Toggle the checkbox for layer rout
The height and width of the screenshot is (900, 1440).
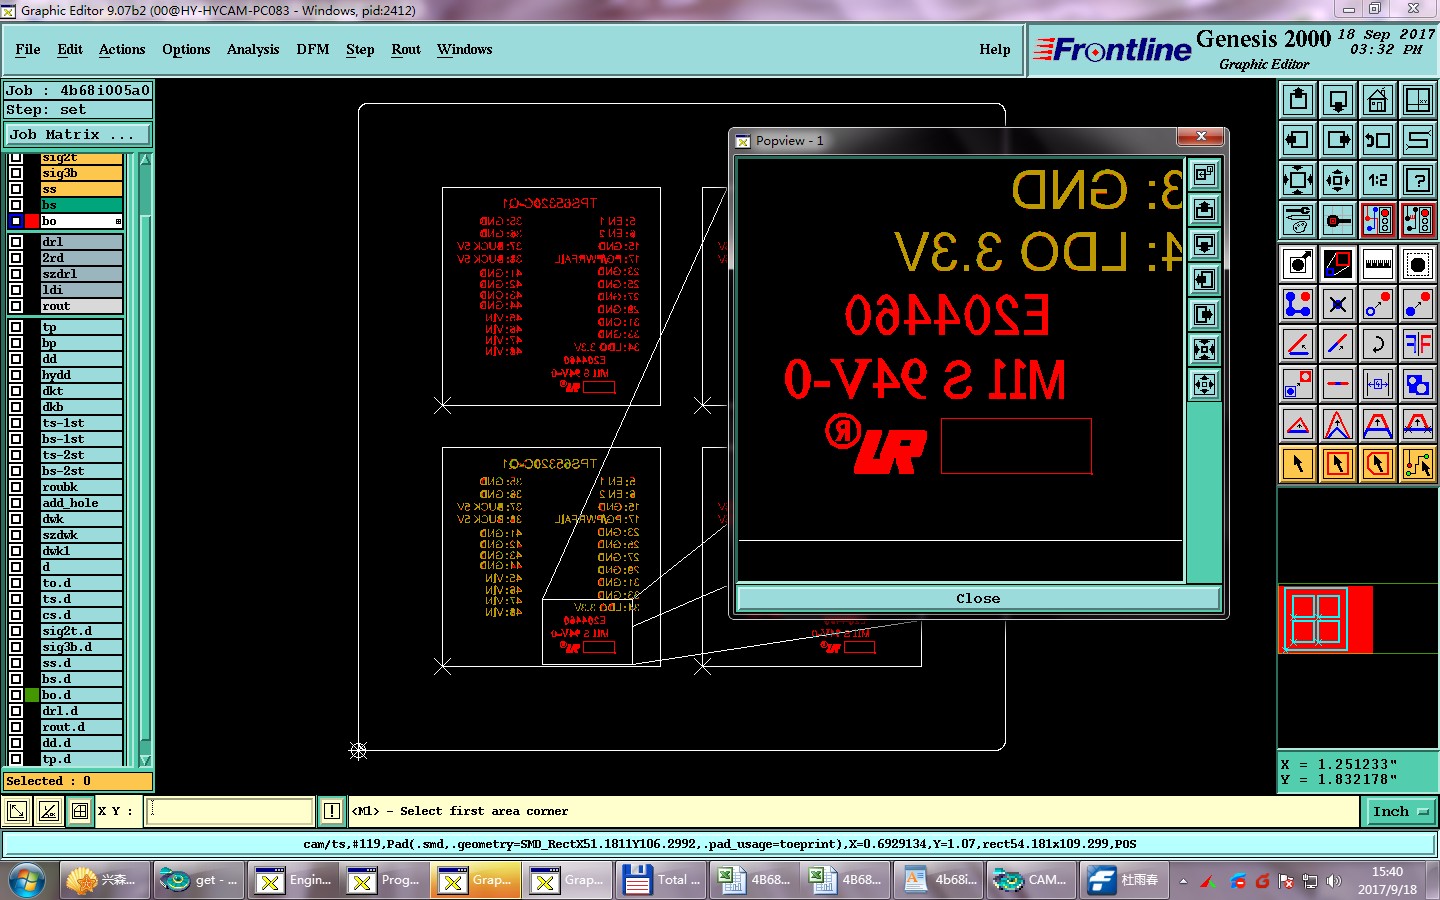pos(15,306)
